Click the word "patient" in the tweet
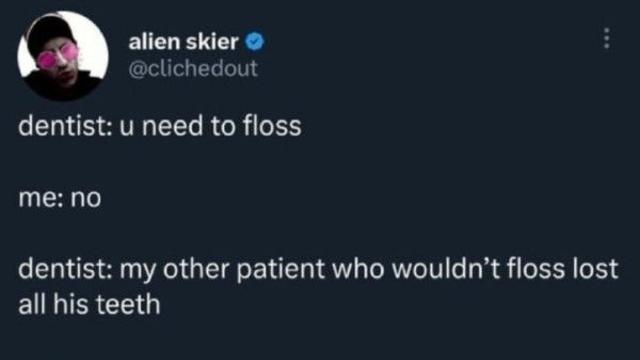 pos(280,270)
